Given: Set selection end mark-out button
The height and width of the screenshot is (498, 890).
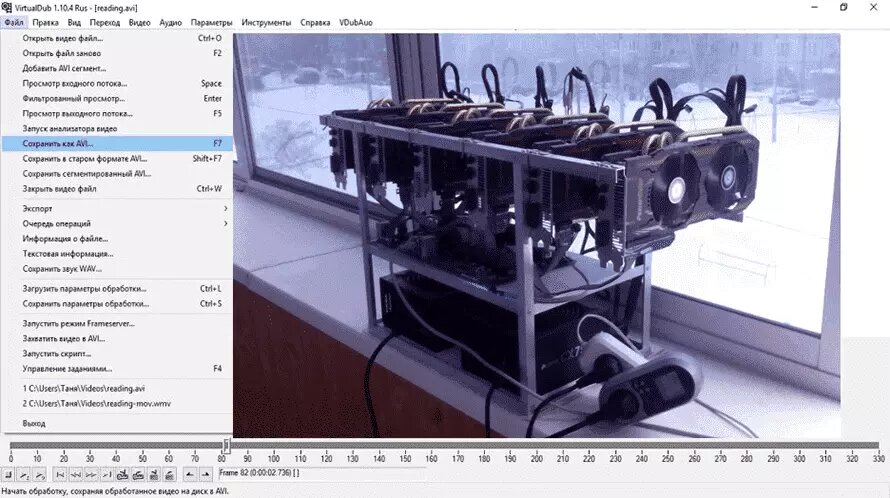Looking at the screenshot, I should [205, 474].
